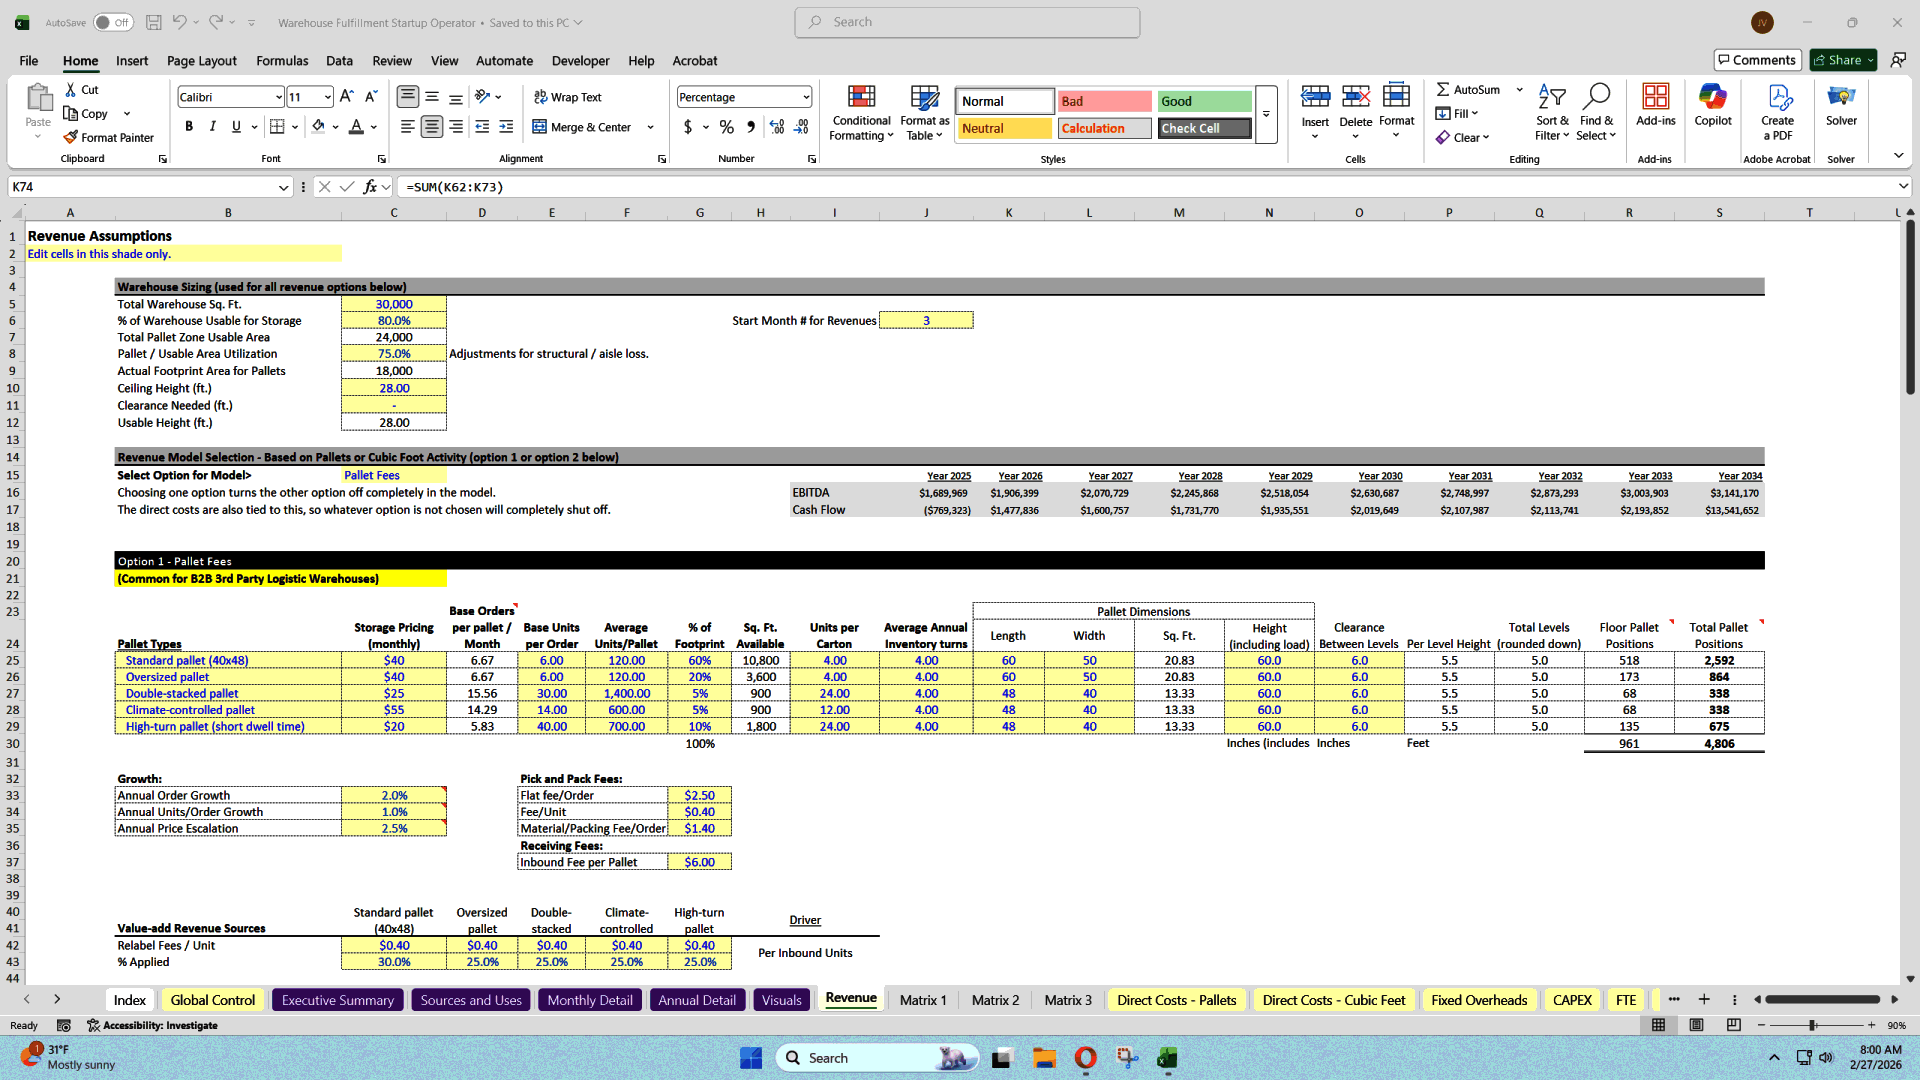Viewport: 1920px width, 1080px height.
Task: Adjust the zoom slider
Action: coord(1812,1025)
